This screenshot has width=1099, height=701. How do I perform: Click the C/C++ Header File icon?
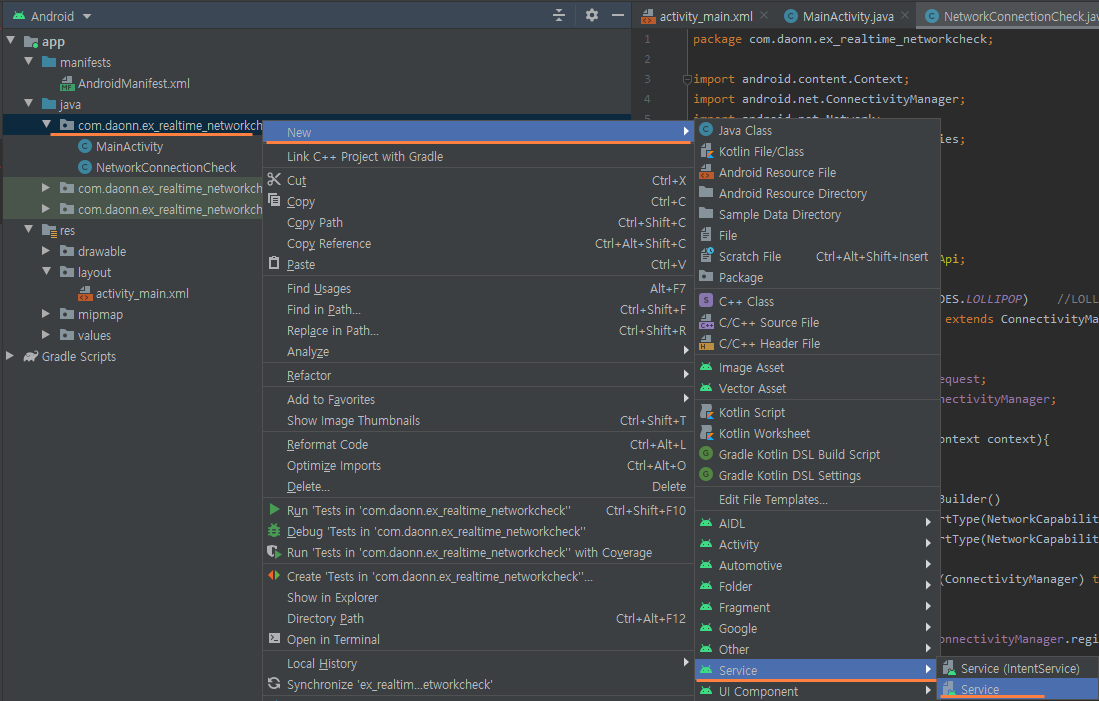pos(706,343)
